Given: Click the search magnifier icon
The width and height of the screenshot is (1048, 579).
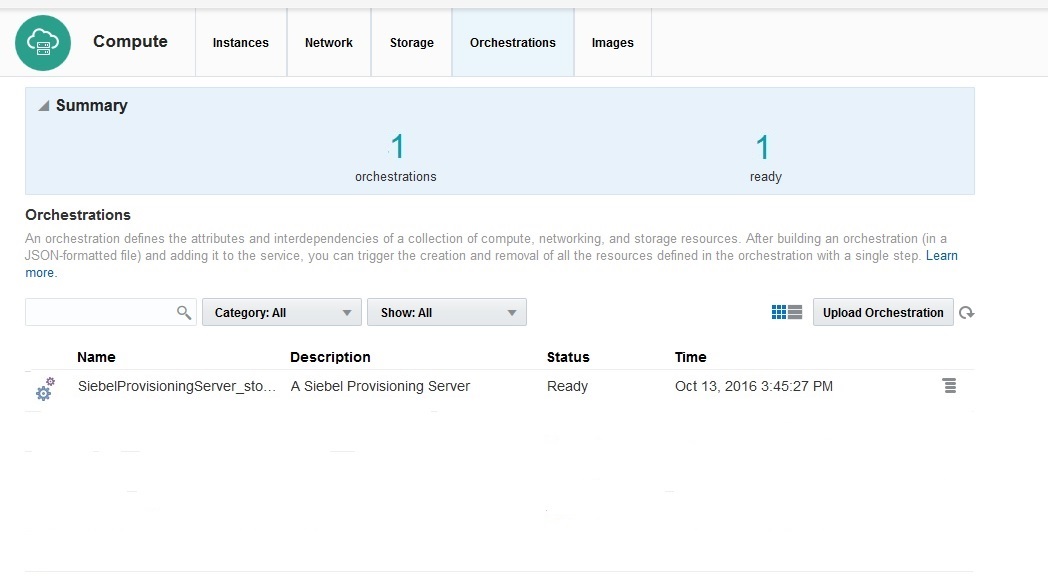Looking at the screenshot, I should coord(184,312).
